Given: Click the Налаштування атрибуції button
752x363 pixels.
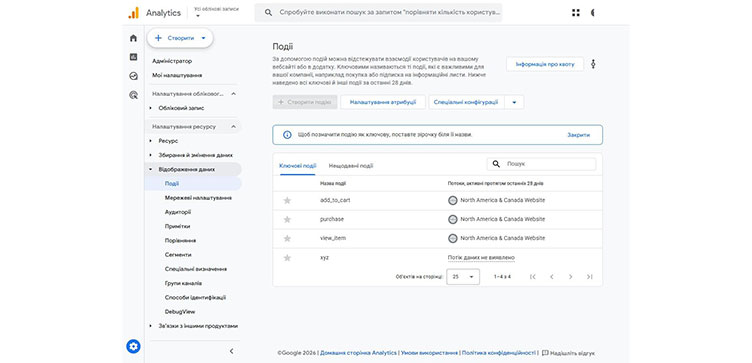Looking at the screenshot, I should click(383, 102).
